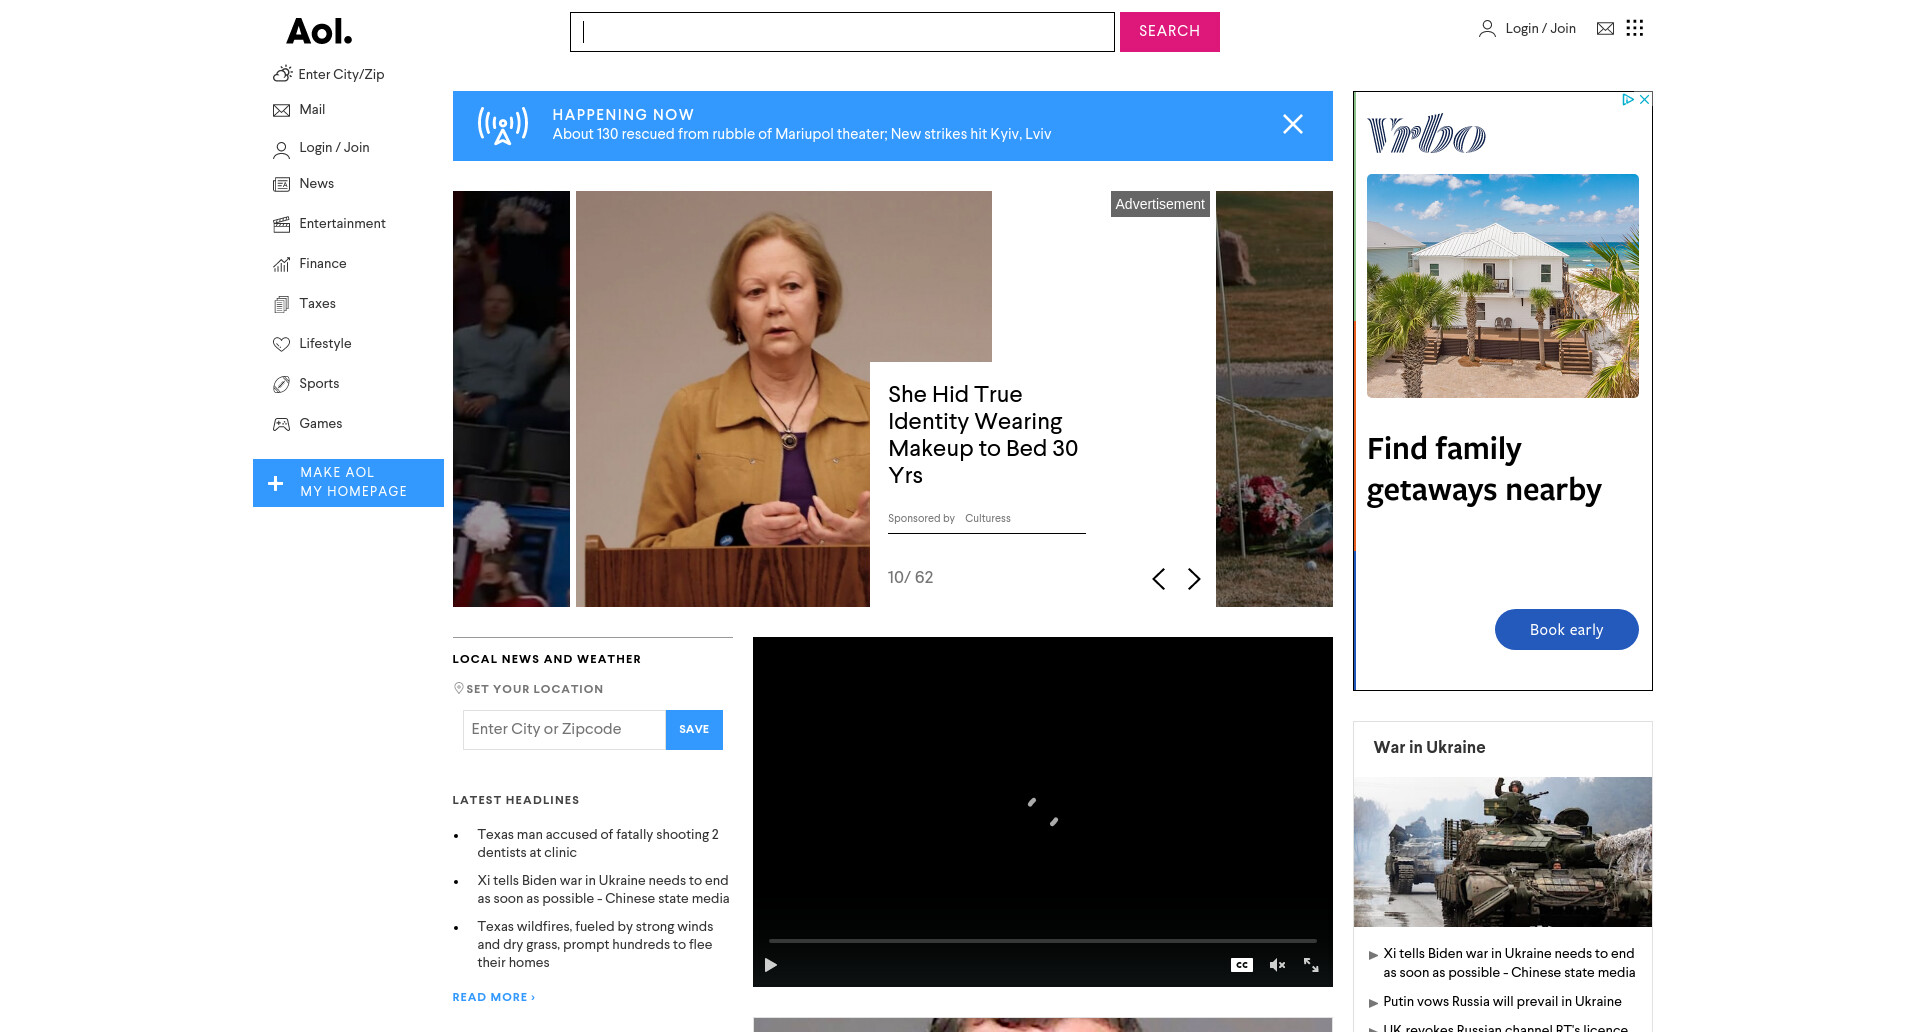Click the pink Search button
The height and width of the screenshot is (1032, 1920).
point(1169,32)
